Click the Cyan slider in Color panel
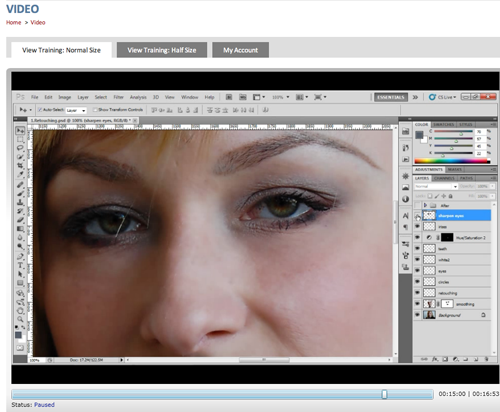This screenshot has width=500, height=412. 453,132
